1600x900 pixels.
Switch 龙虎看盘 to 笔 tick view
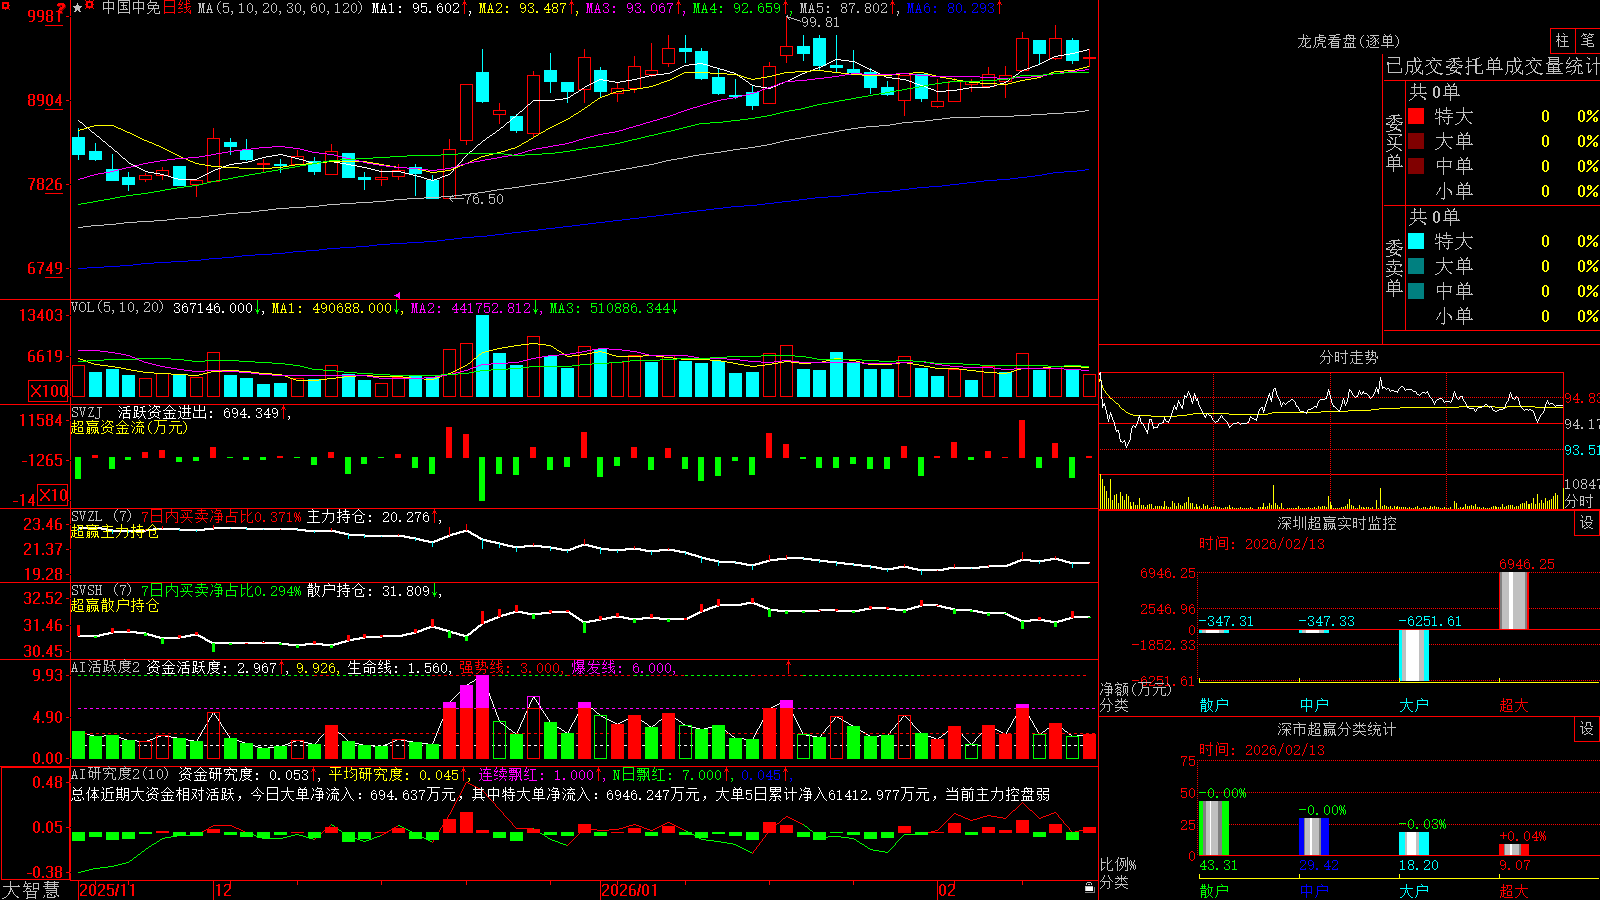click(1587, 41)
